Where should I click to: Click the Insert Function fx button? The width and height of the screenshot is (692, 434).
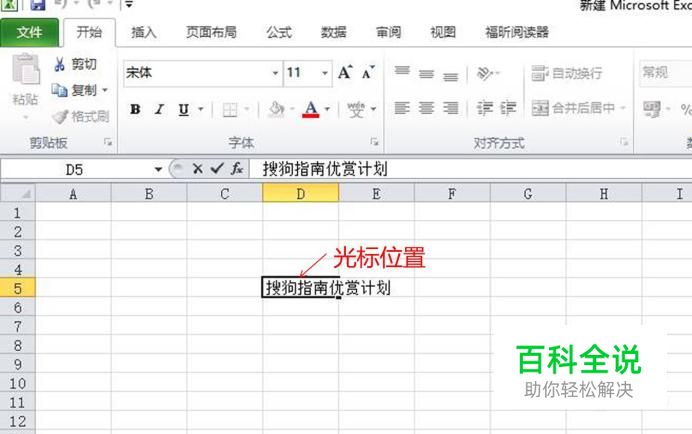(237, 169)
